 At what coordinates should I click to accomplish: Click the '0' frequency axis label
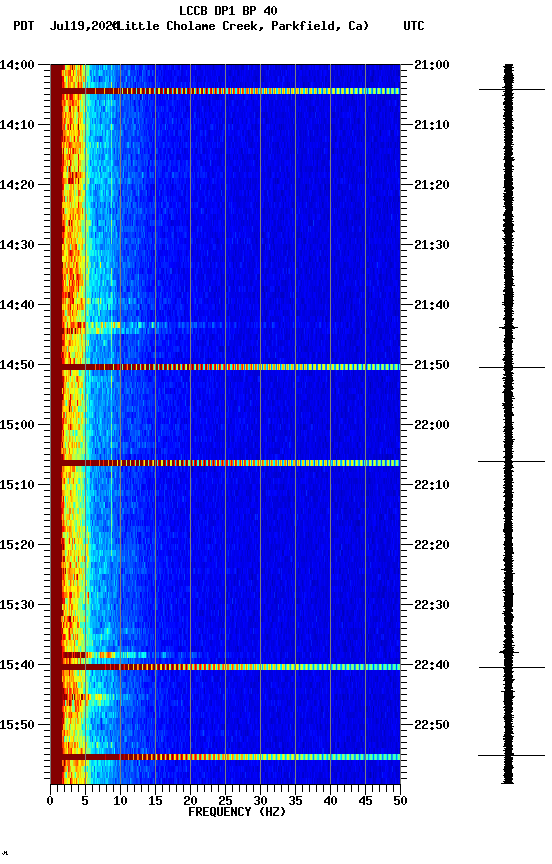pos(50,801)
